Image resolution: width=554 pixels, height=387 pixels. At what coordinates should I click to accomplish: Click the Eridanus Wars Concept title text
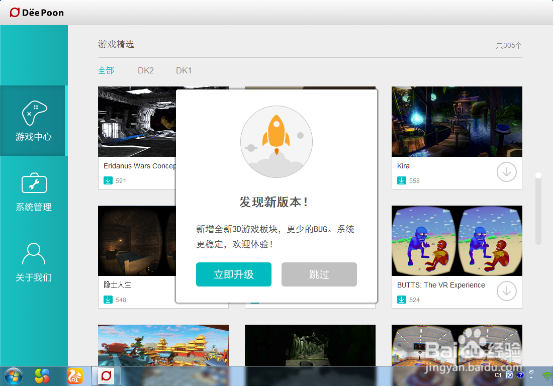[x=139, y=166]
